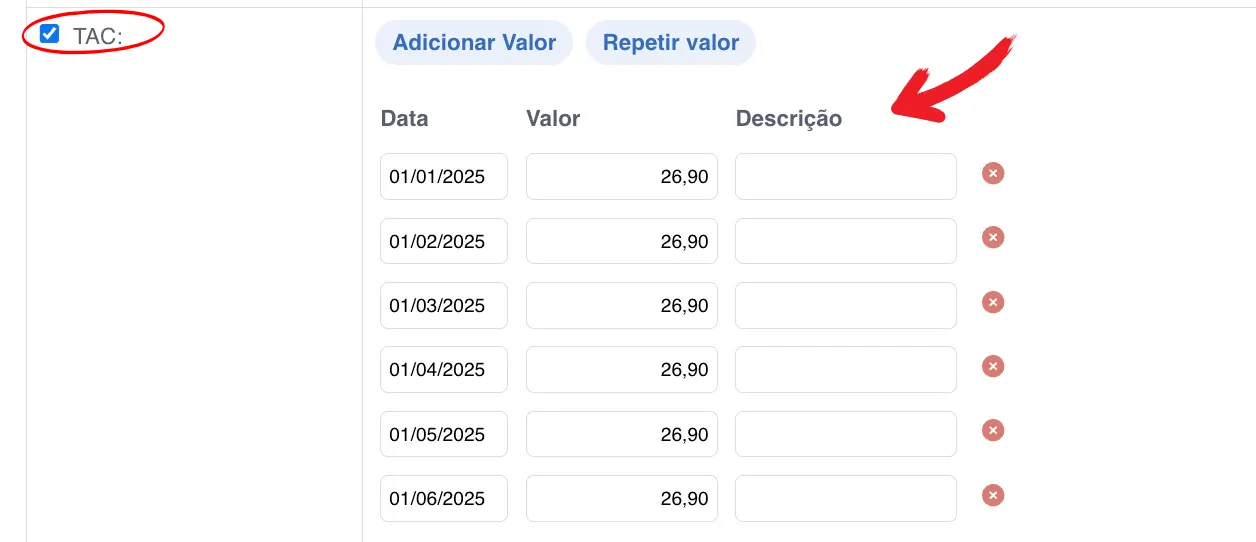
Task: Uncheck the TAC checkbox
Action: (49, 34)
